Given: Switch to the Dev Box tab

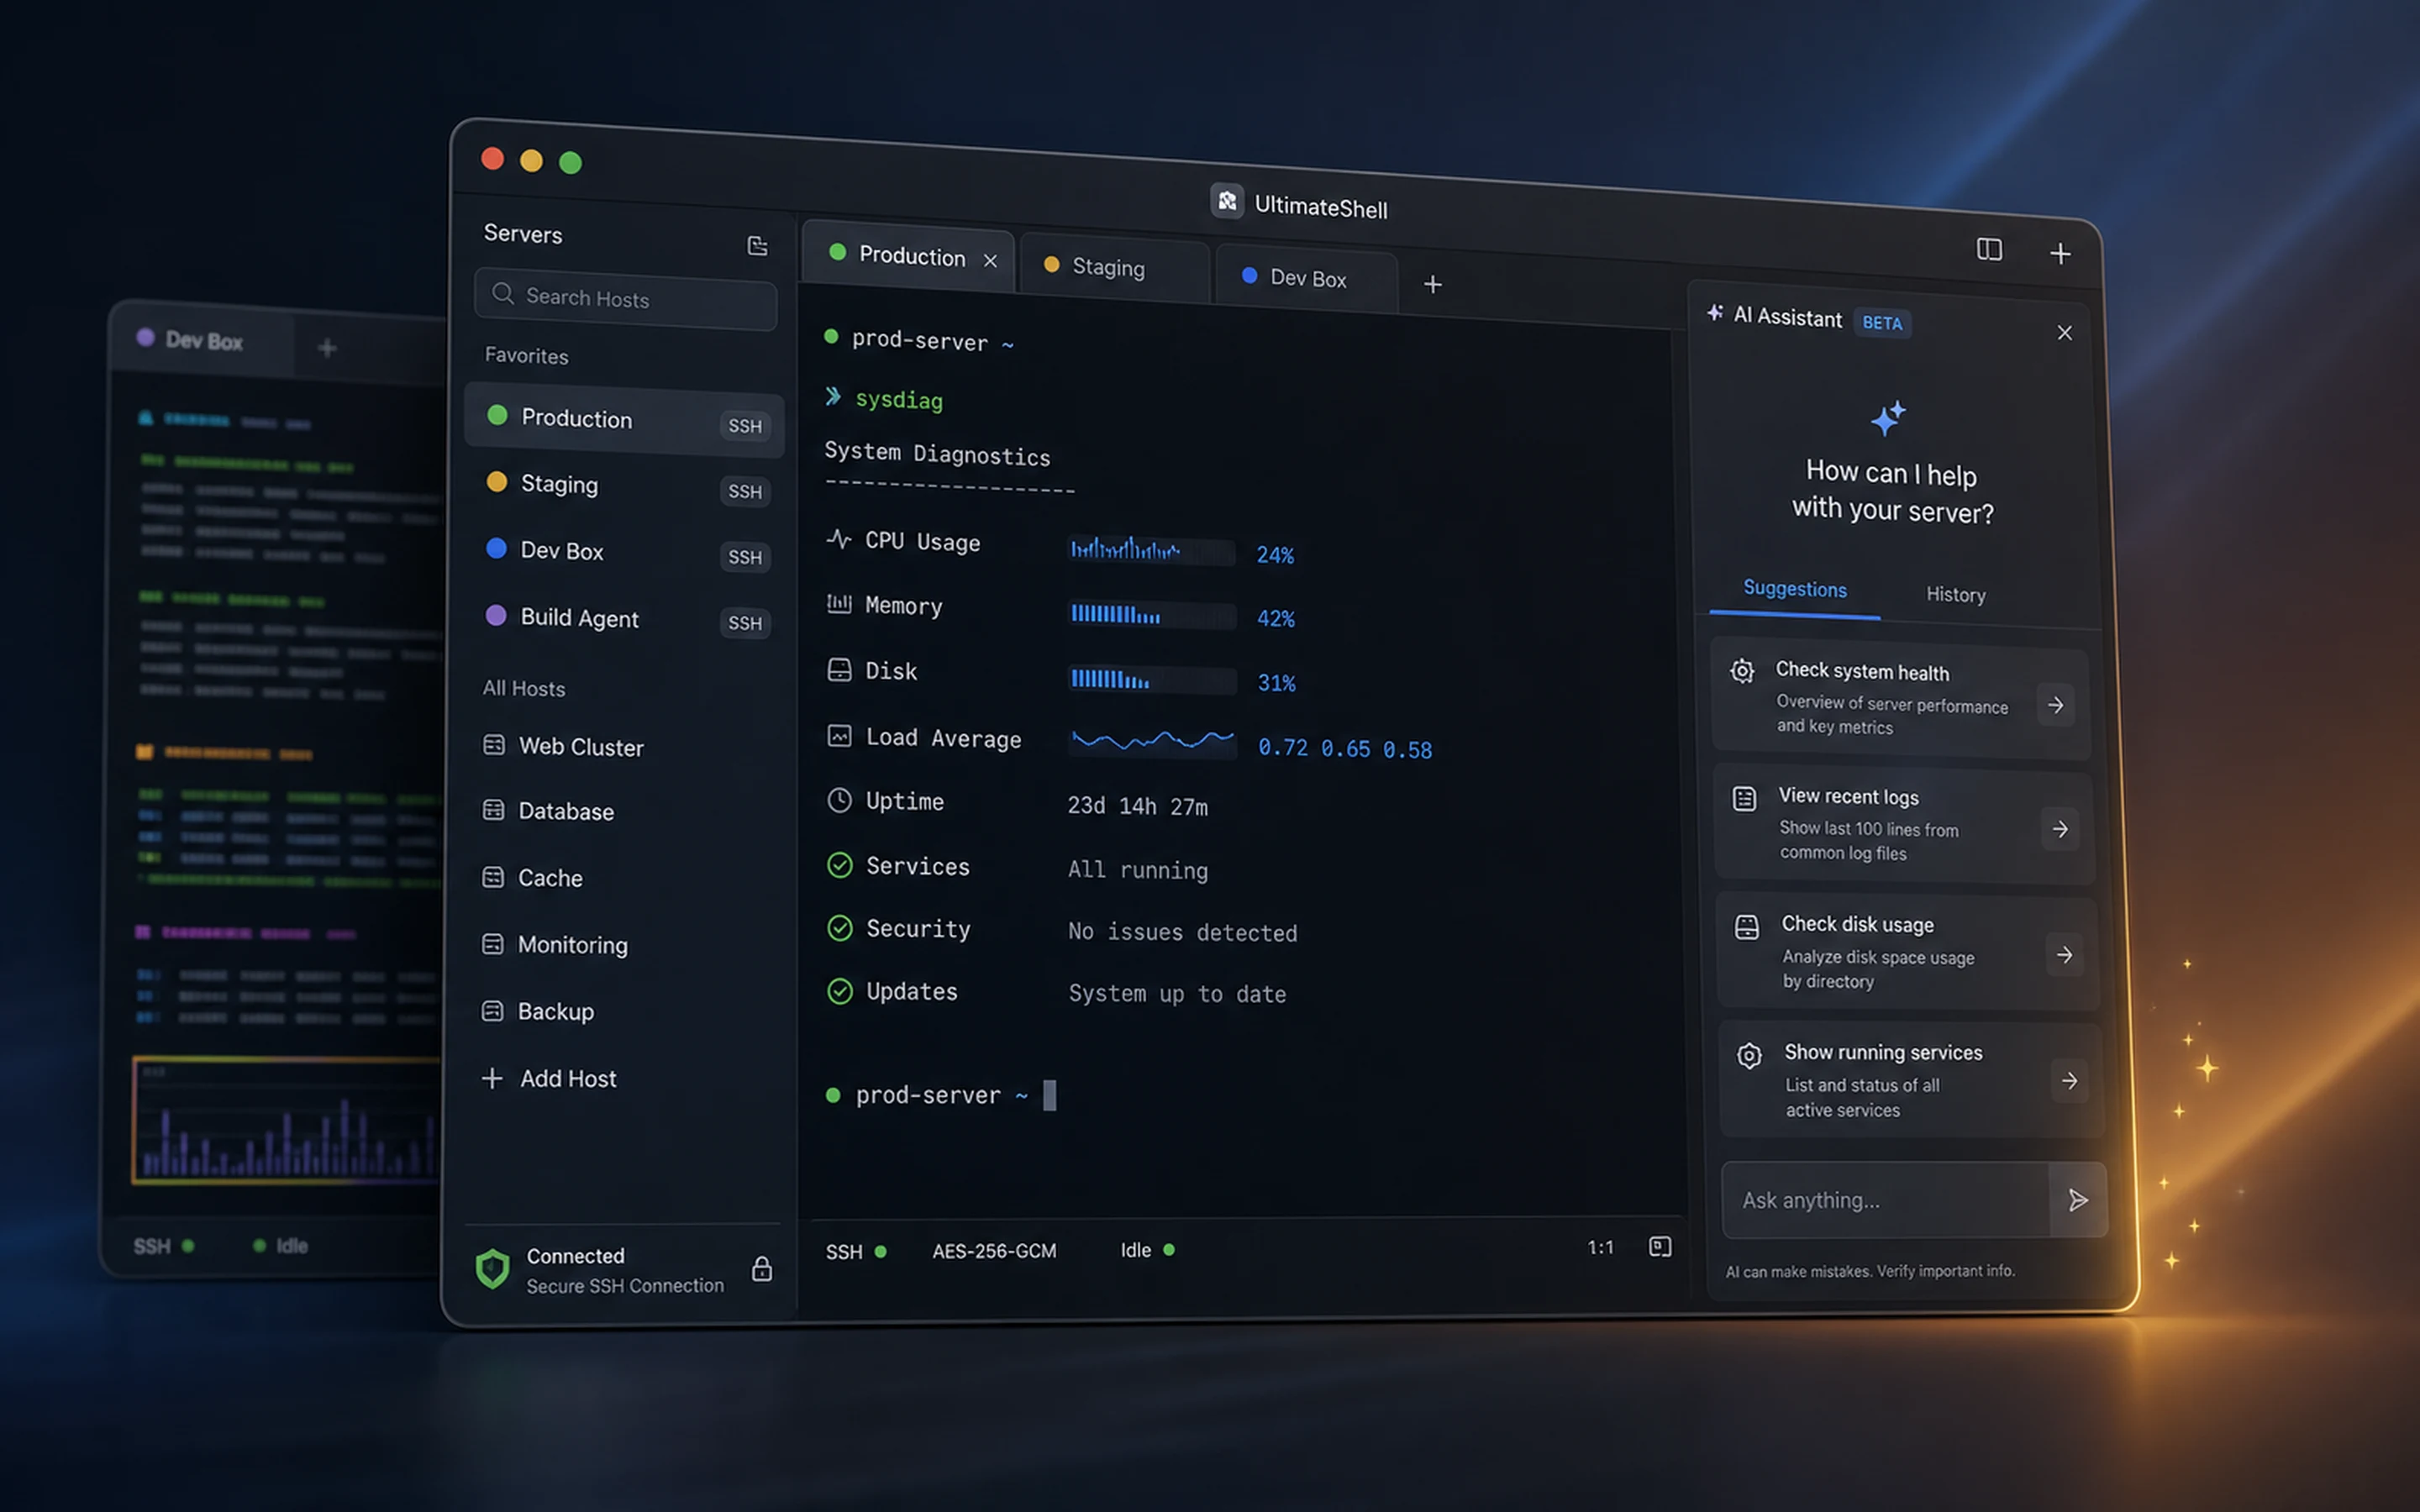Looking at the screenshot, I should coord(1305,278).
